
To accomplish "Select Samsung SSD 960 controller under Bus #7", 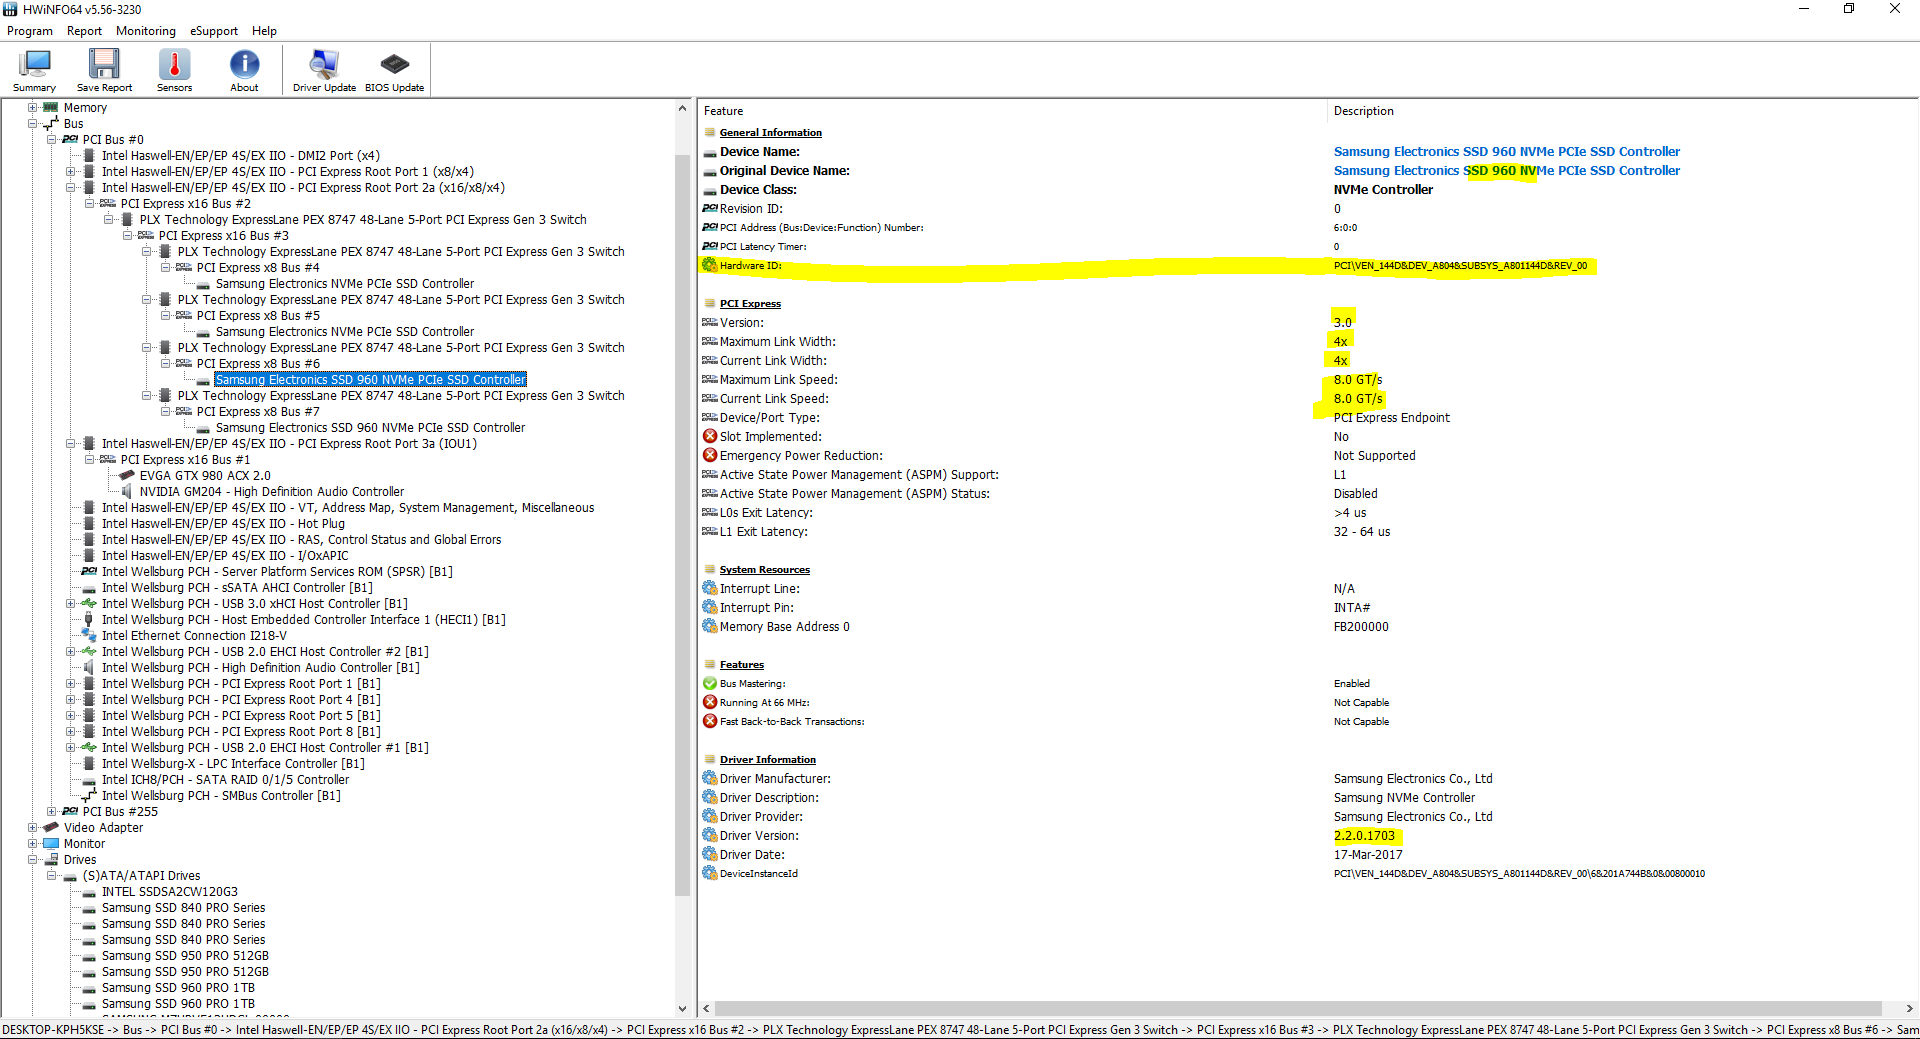I will [370, 427].
